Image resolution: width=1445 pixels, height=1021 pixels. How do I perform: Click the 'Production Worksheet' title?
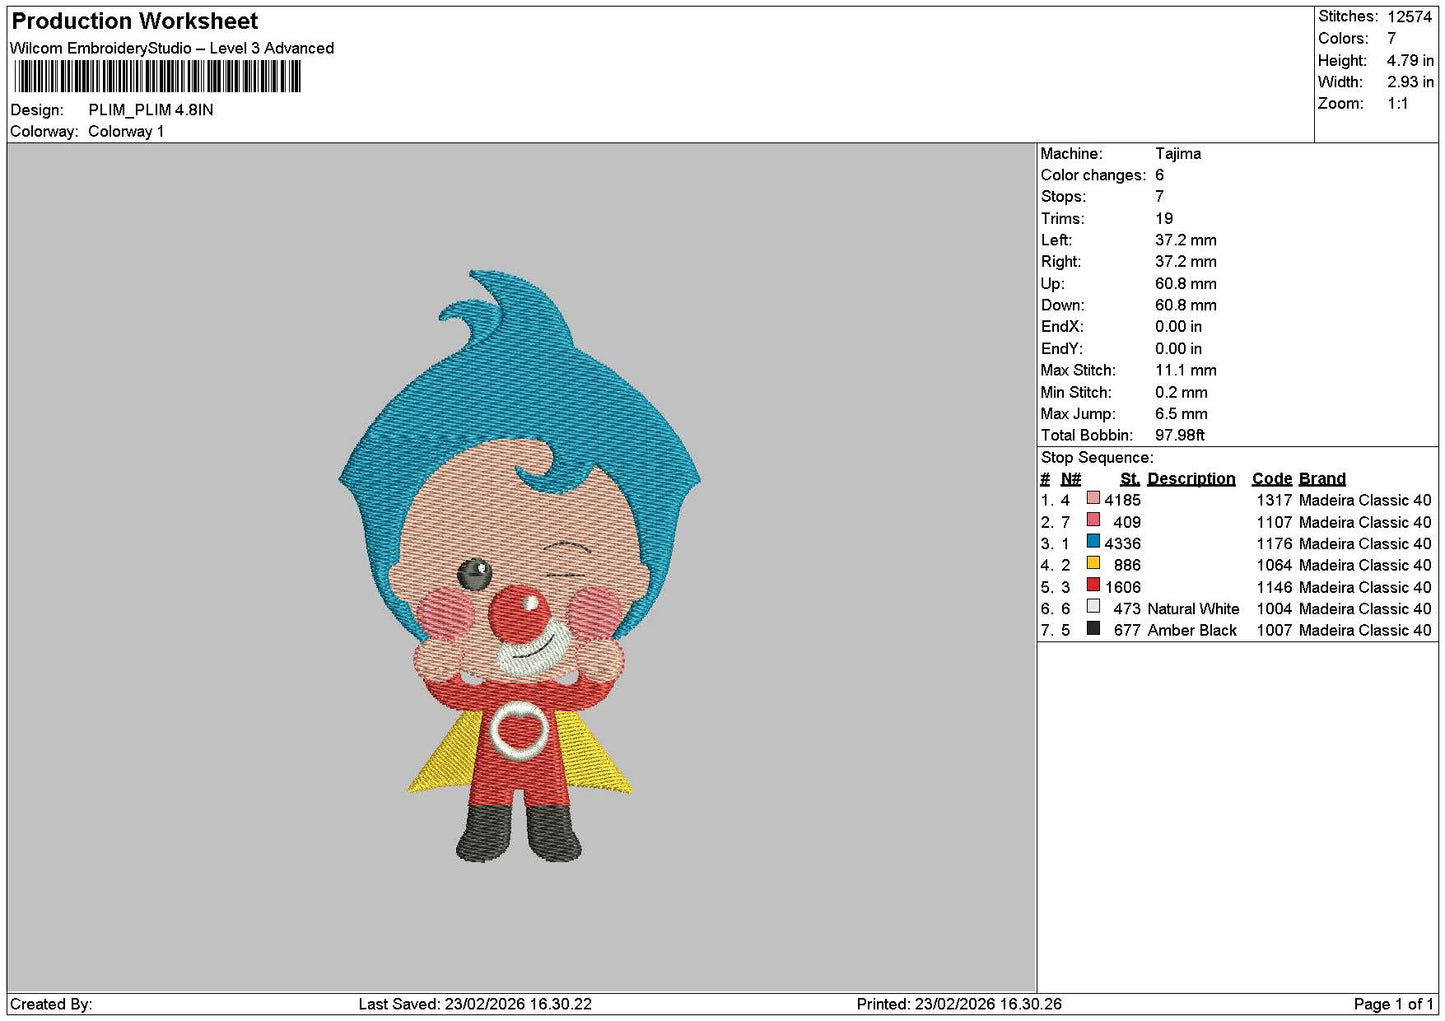[135, 21]
